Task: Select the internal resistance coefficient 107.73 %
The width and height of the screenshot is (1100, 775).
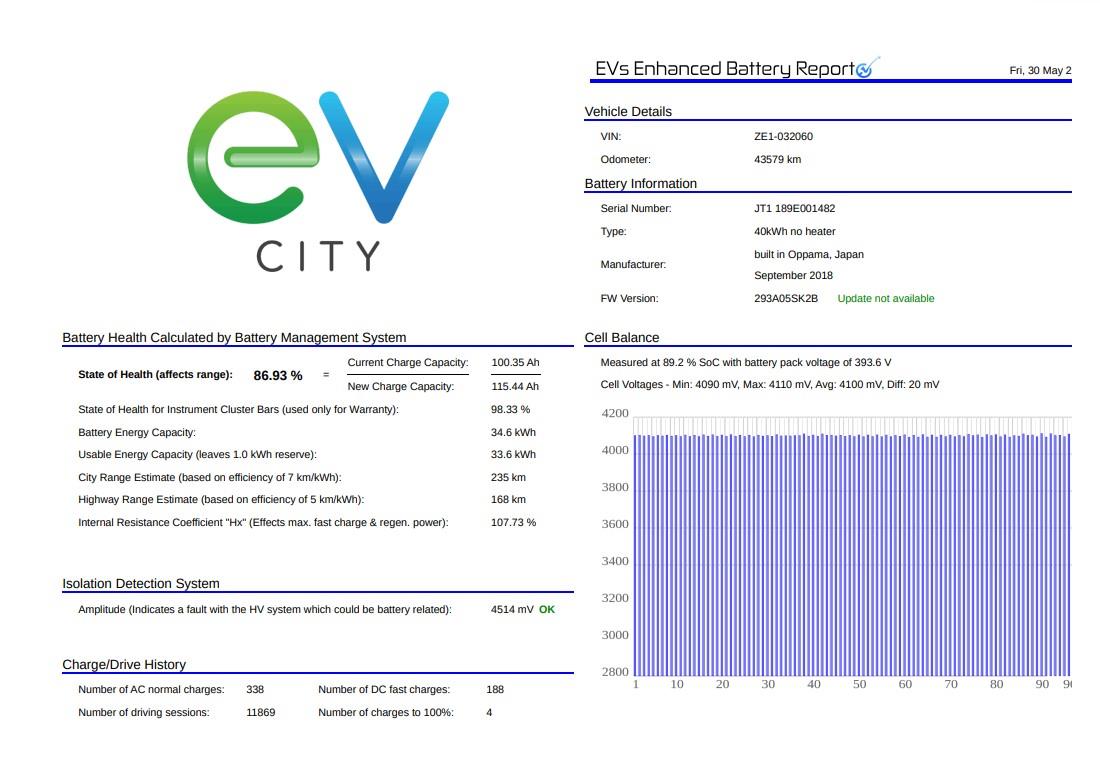Action: click(514, 523)
